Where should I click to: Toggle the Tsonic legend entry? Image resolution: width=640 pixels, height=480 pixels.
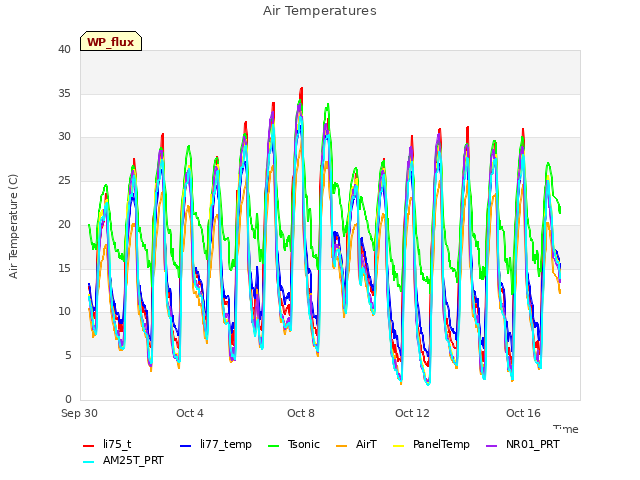pyautogui.click(x=293, y=444)
